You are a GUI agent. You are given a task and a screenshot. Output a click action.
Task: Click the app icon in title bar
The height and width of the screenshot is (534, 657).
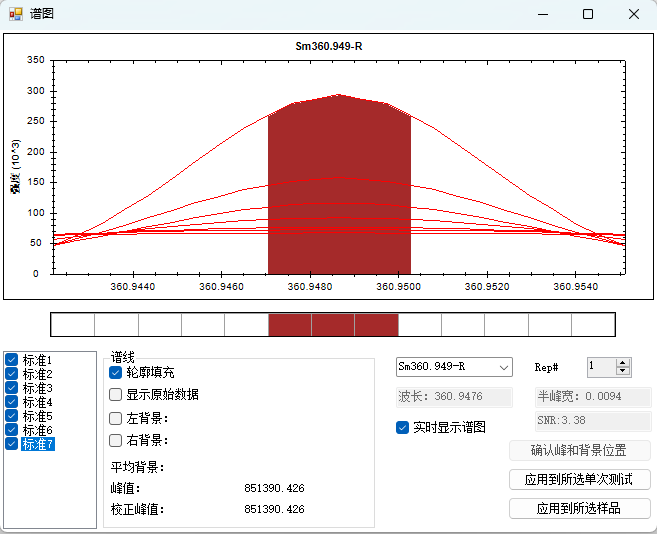coord(15,14)
